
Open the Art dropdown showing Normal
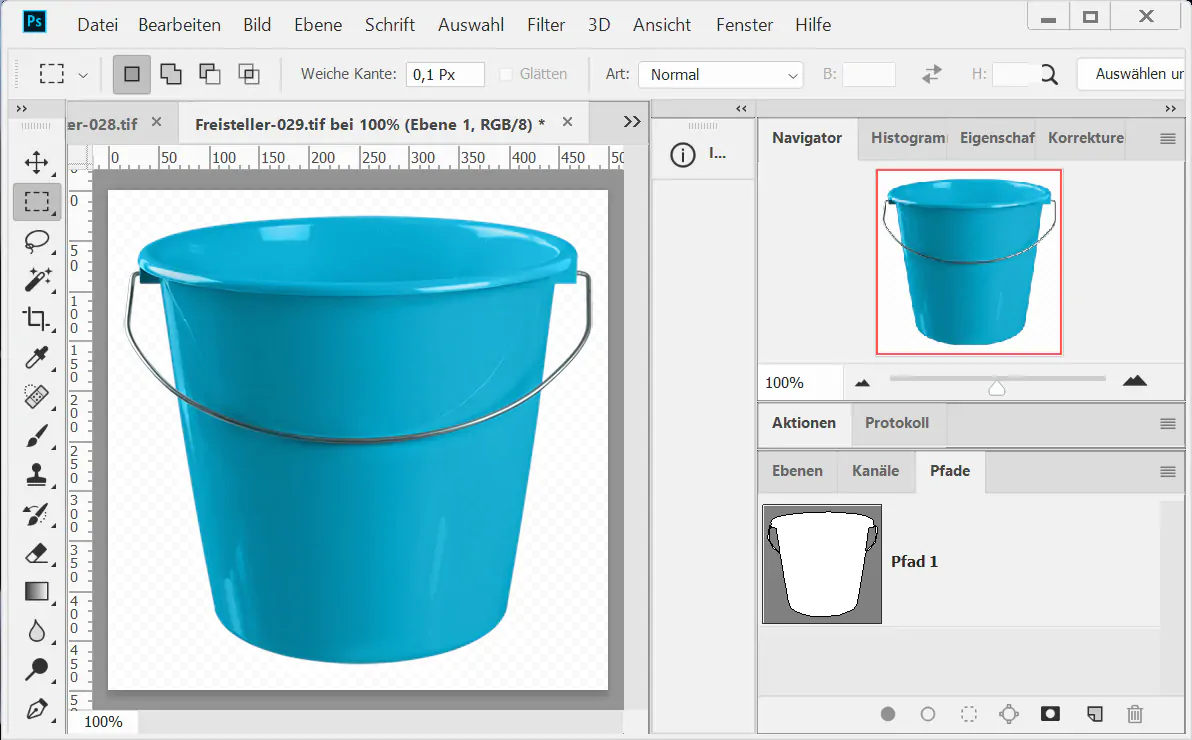pyautogui.click(x=721, y=75)
